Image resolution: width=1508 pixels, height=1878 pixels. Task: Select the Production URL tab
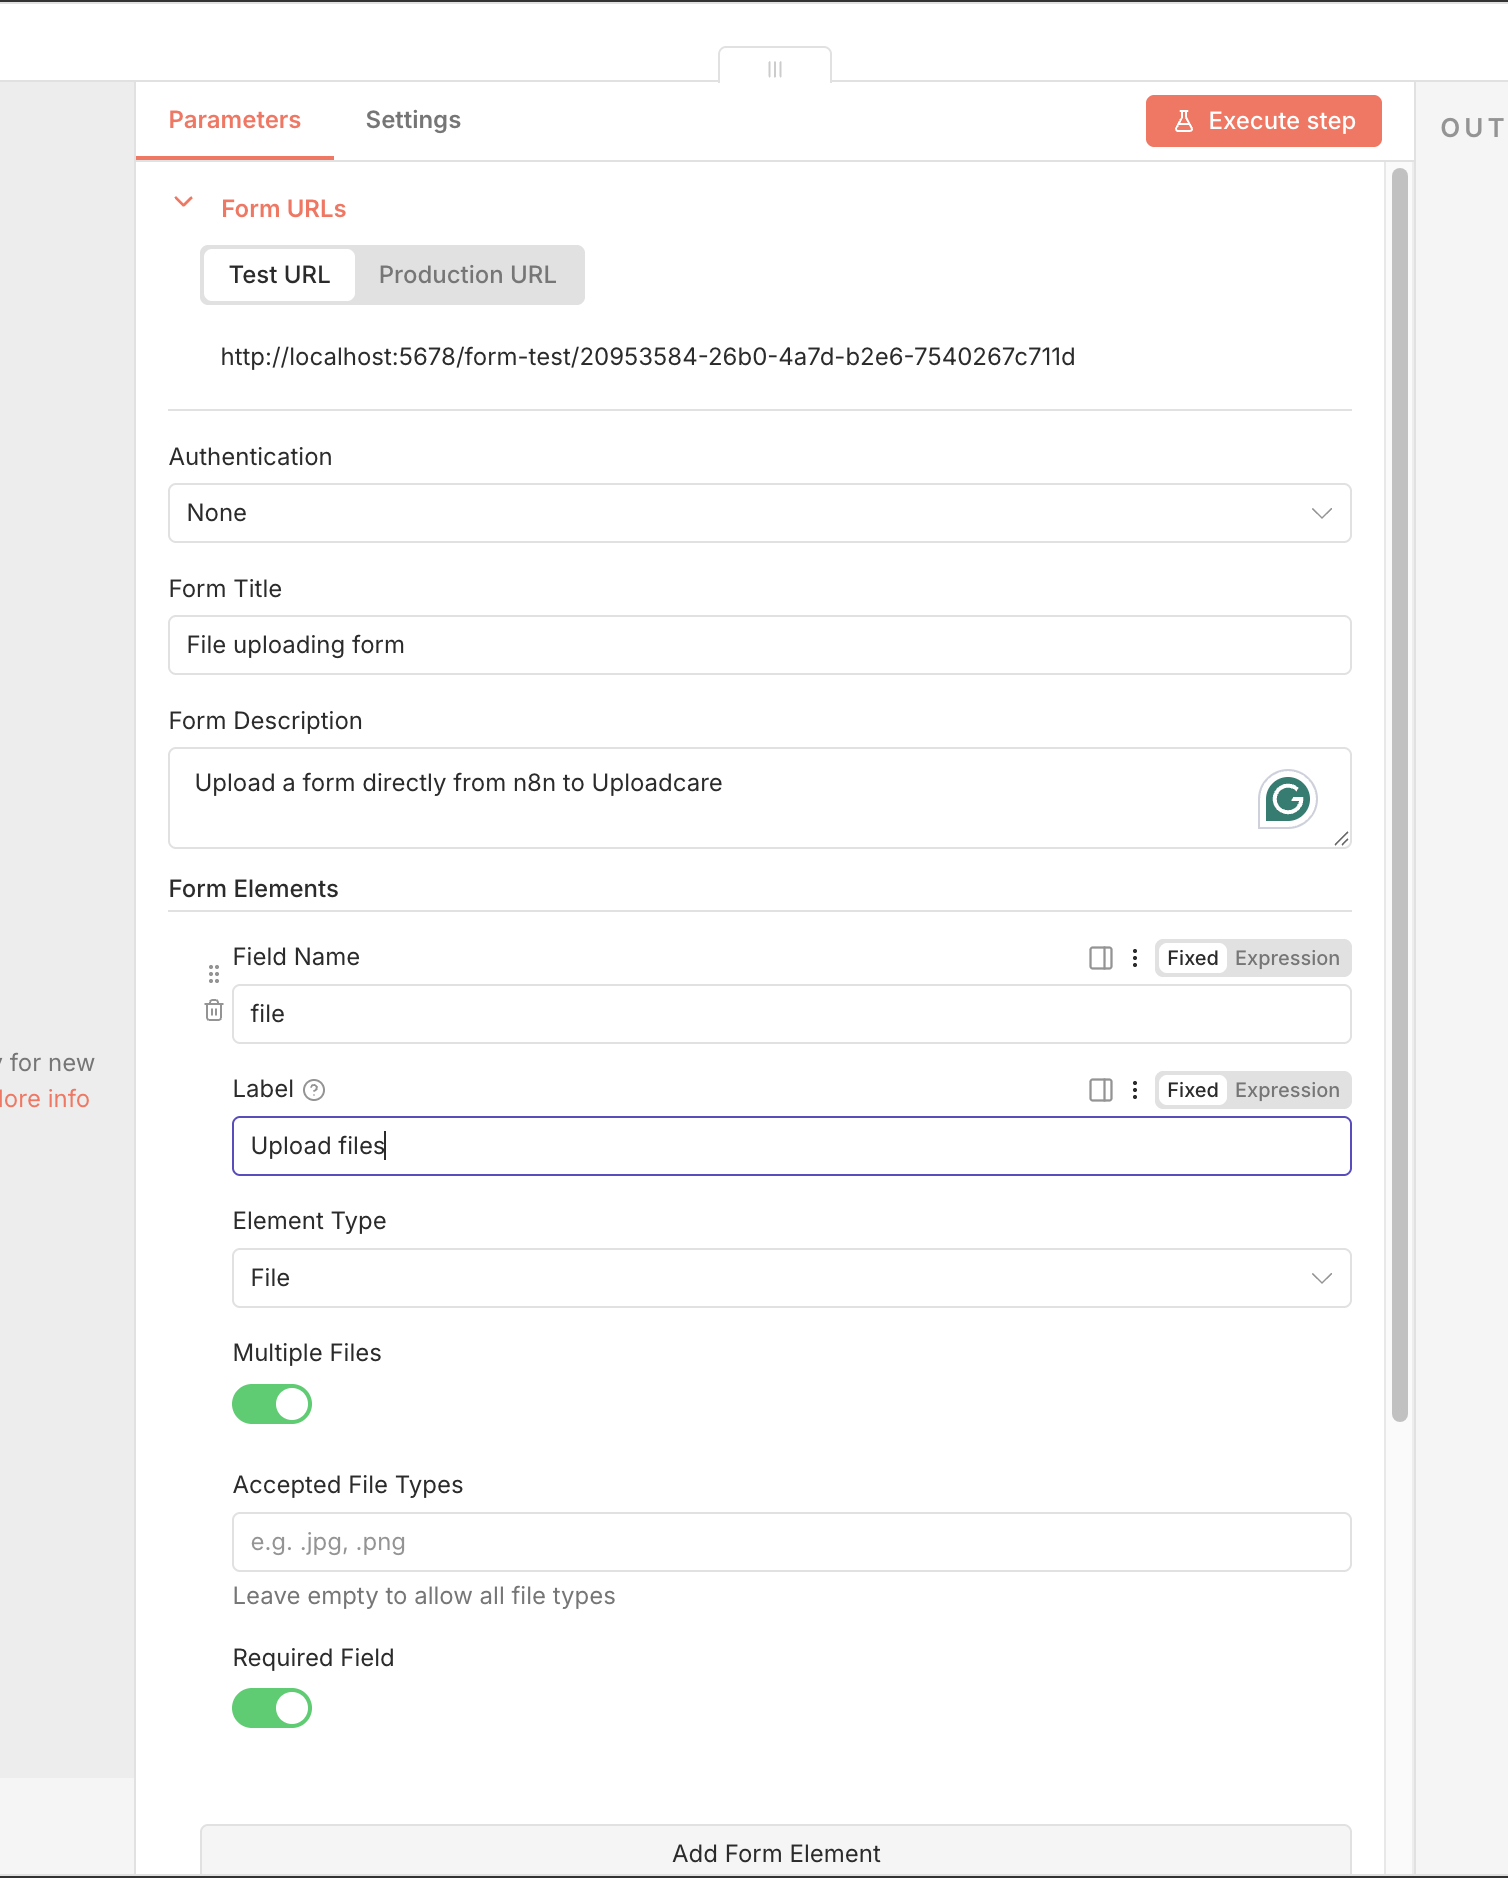coord(467,275)
